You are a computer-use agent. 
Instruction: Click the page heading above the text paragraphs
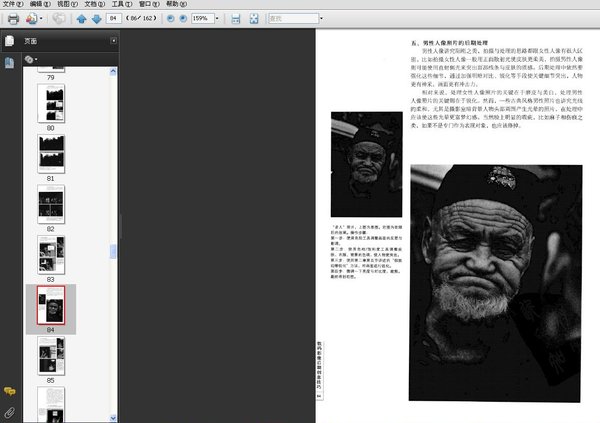449,43
